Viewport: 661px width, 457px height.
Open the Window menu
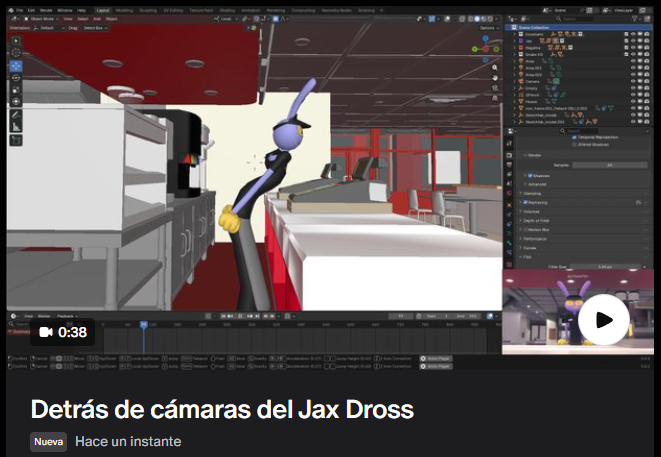pos(64,10)
